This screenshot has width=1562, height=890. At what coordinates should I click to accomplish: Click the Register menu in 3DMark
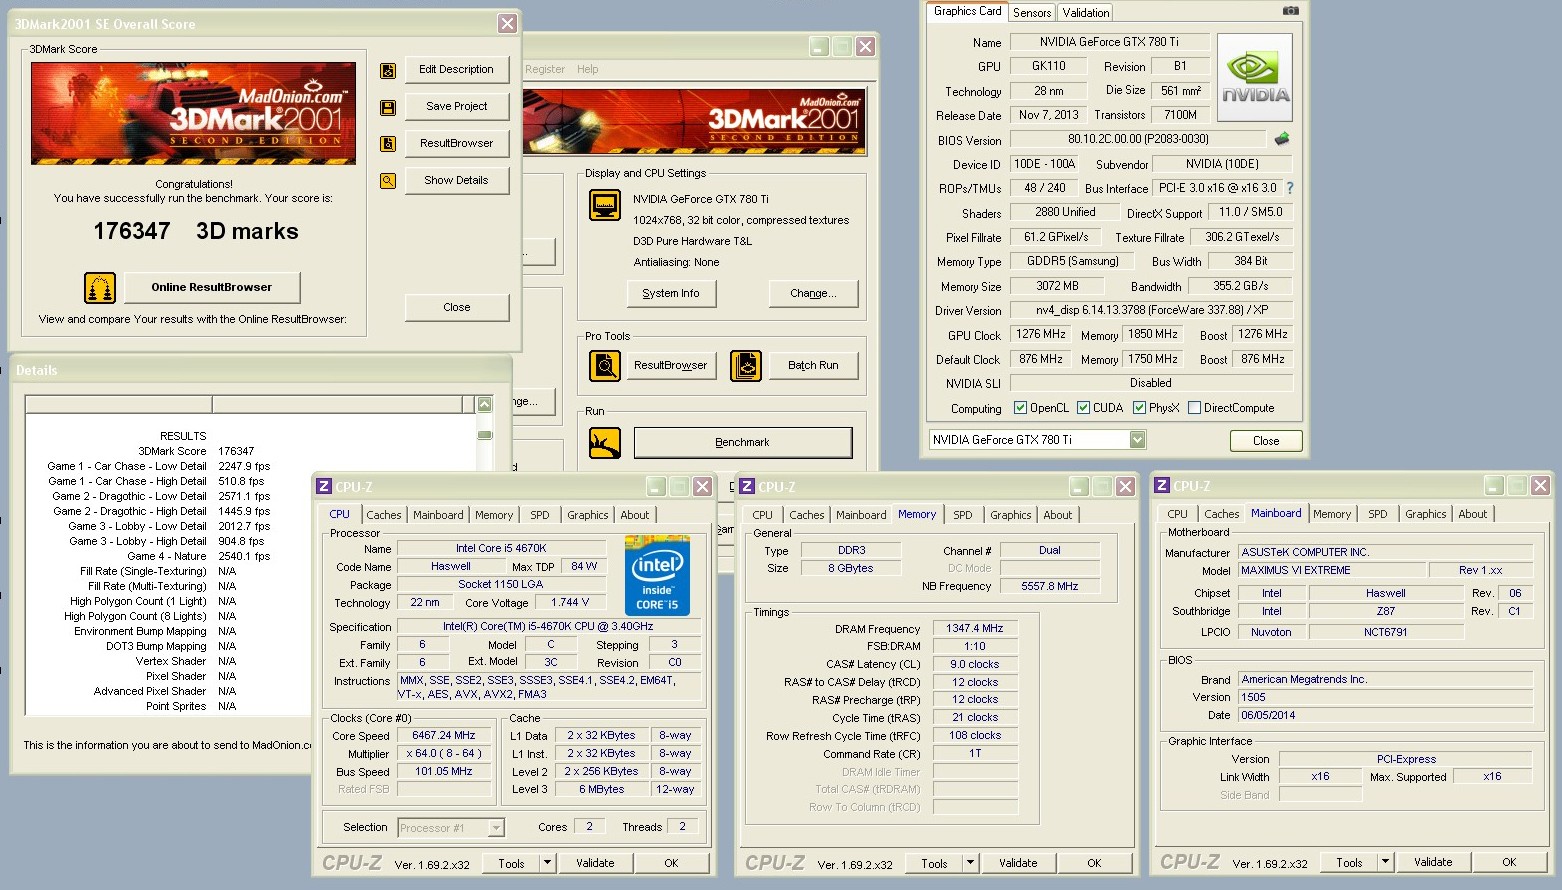point(545,70)
